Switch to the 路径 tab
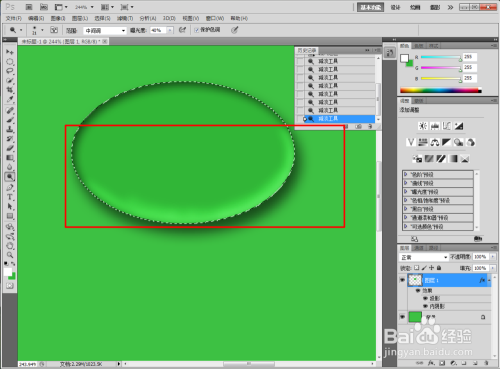Viewport: 500px width, 369px height. click(x=434, y=248)
